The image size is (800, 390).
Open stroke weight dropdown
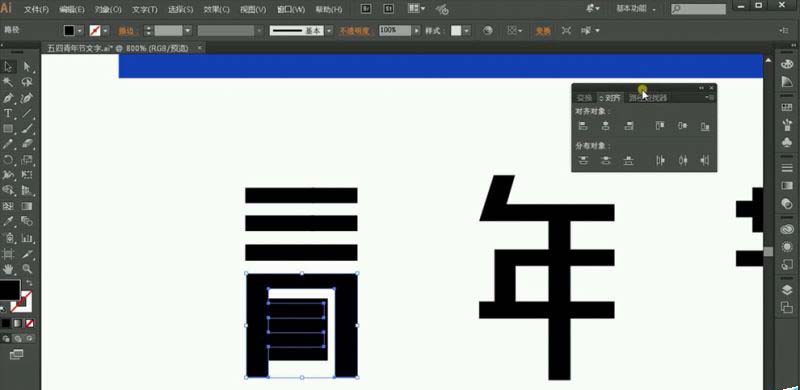pos(188,31)
